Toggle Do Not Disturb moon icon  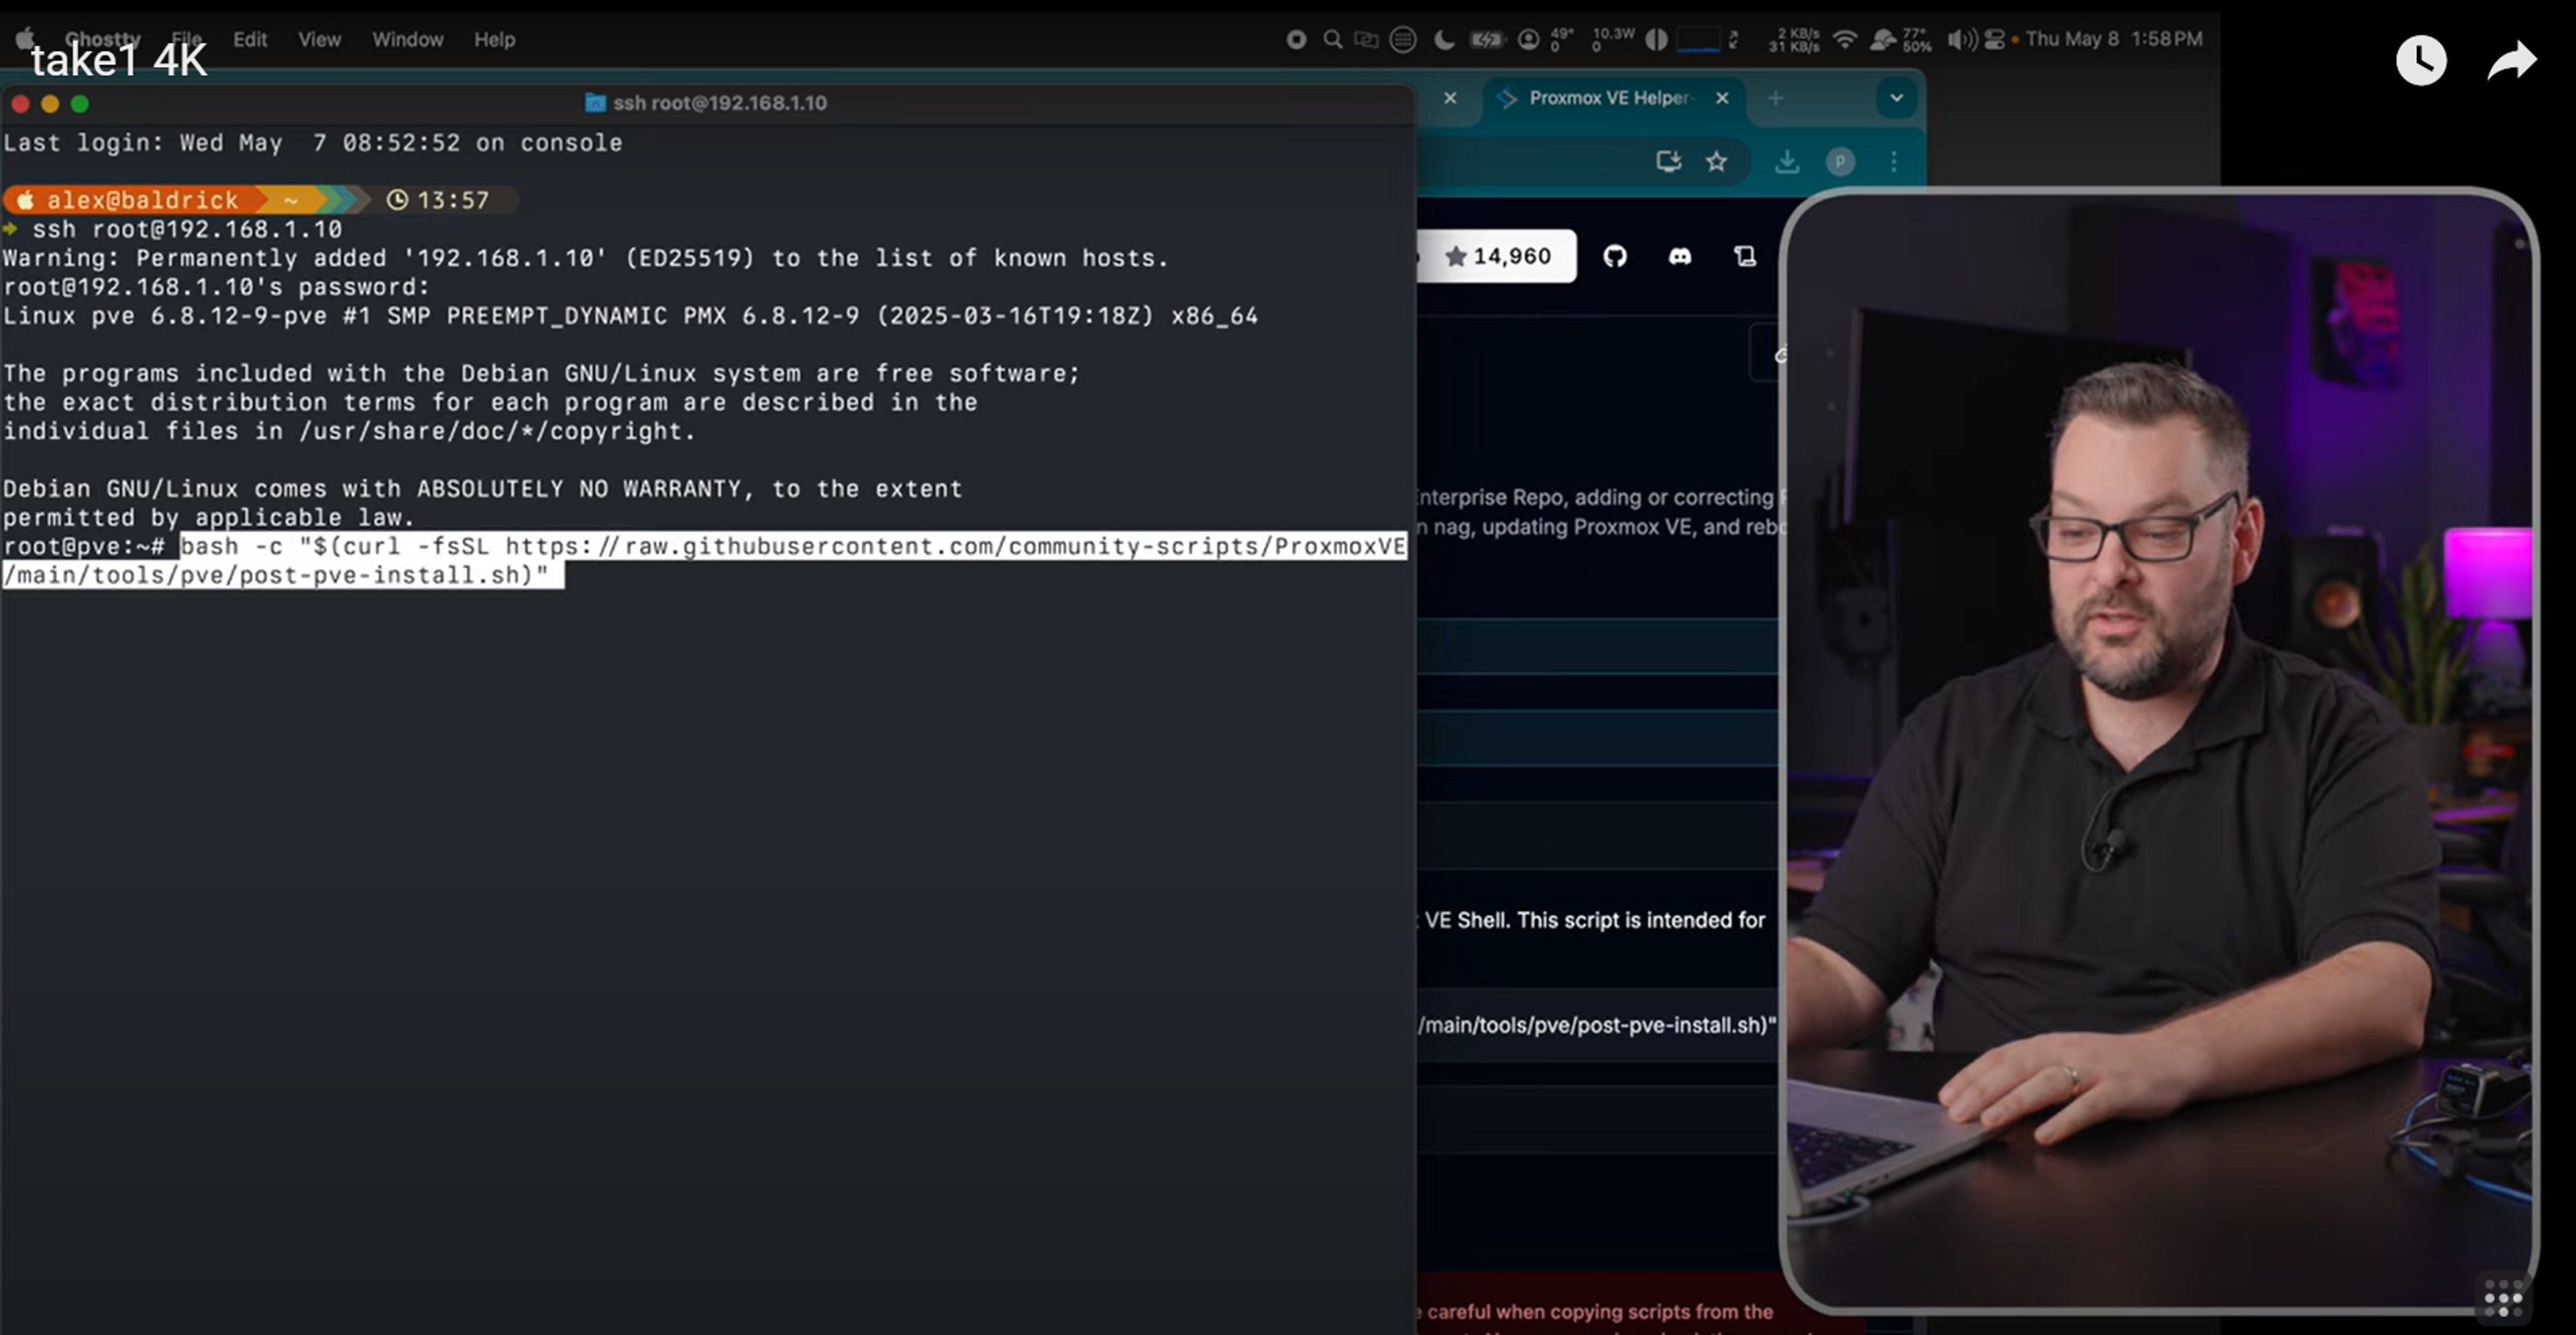tap(1444, 39)
